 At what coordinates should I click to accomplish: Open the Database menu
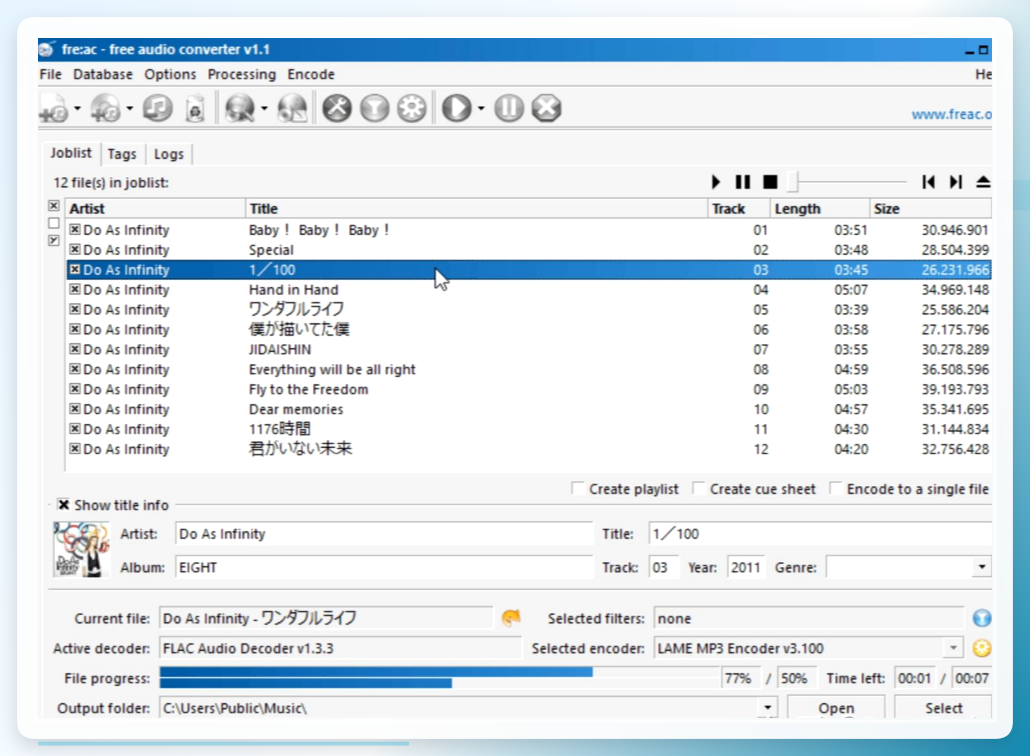(102, 74)
